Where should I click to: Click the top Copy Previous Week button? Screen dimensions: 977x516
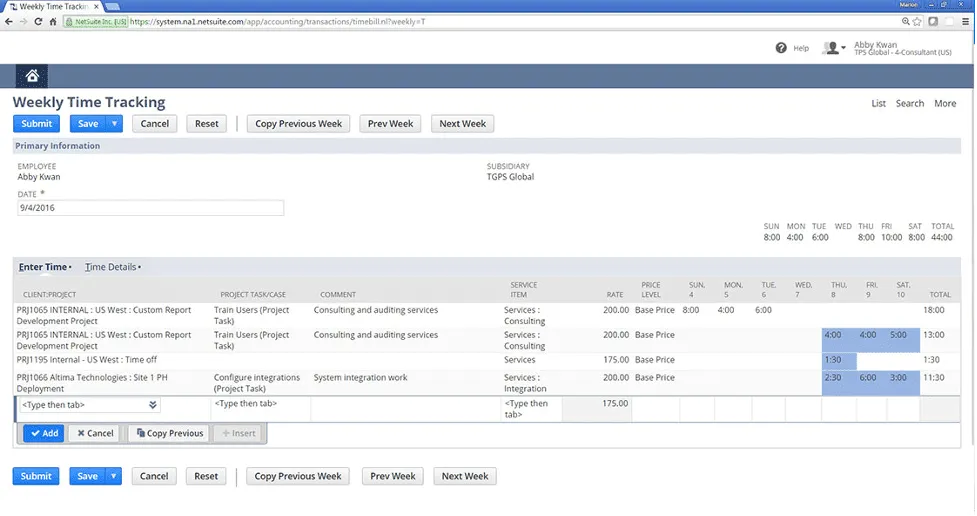pyautogui.click(x=298, y=124)
